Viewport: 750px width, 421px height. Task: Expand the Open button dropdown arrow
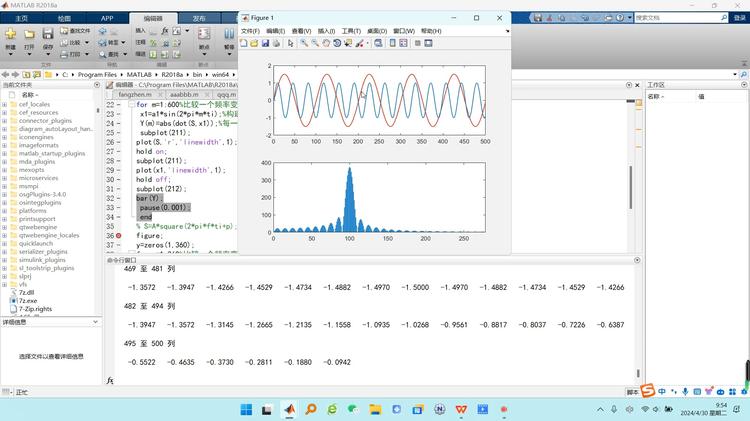tap(30, 54)
